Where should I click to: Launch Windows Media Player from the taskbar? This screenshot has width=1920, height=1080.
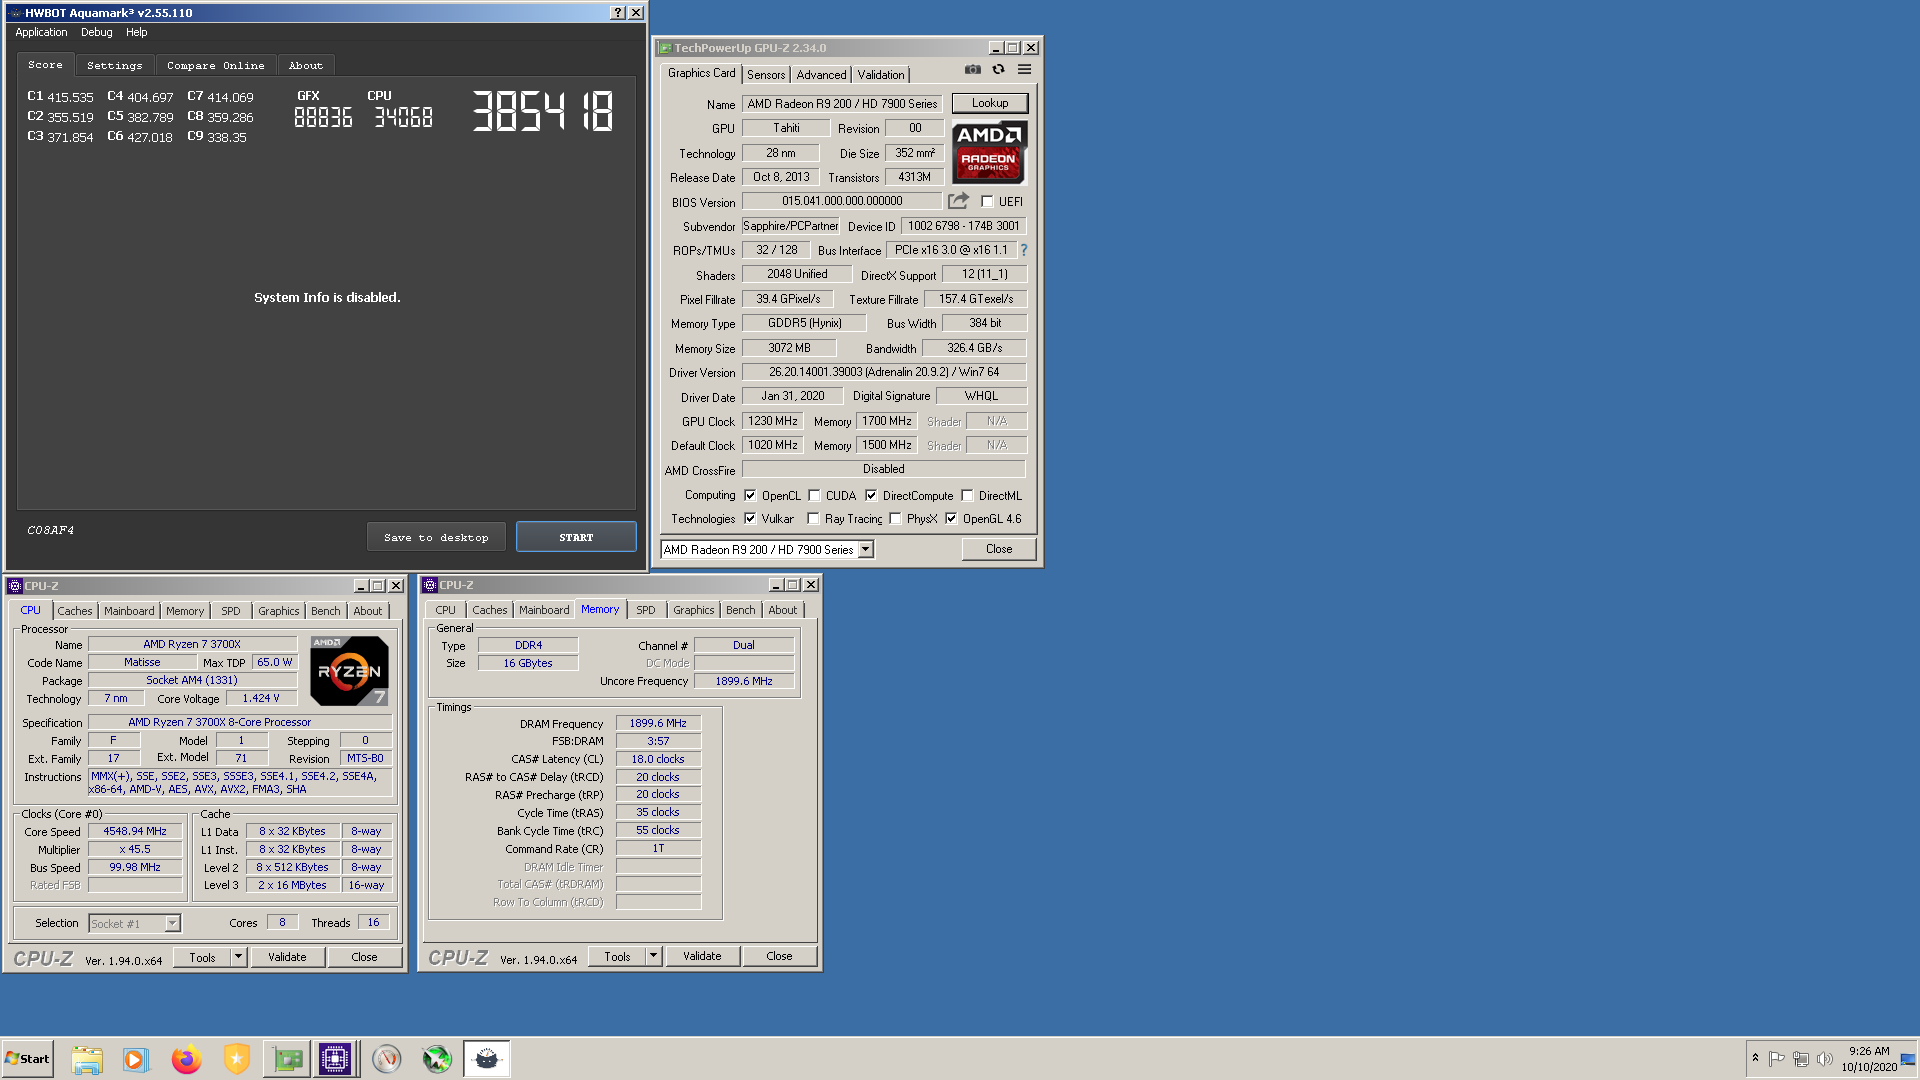(135, 1059)
